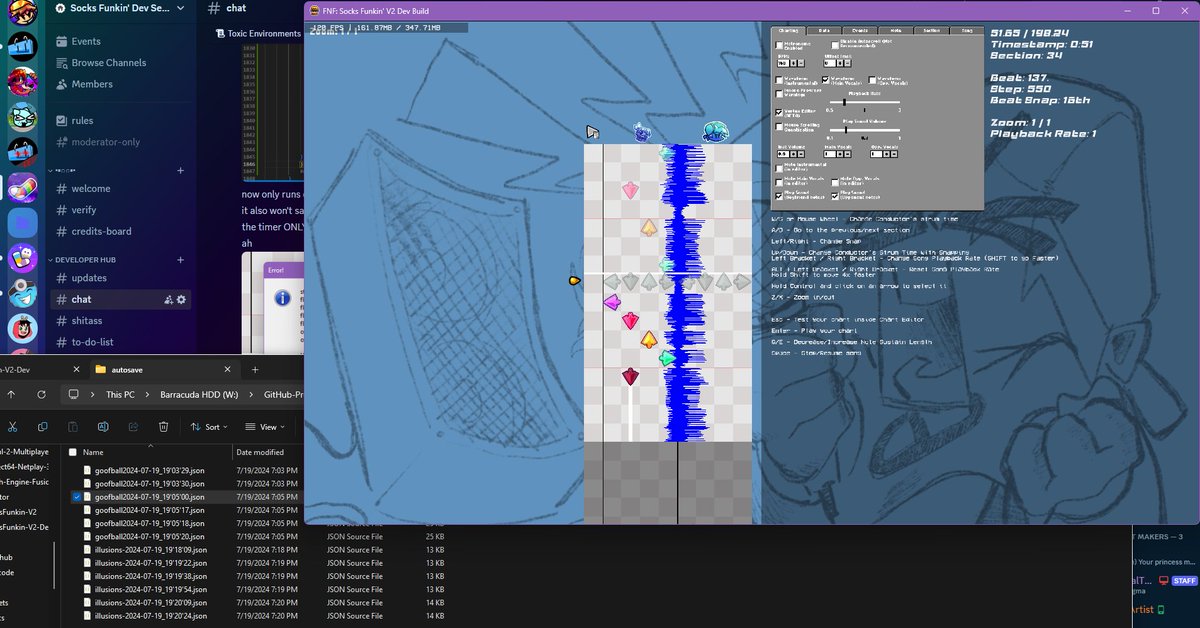The width and height of the screenshot is (1200, 628).
Task: Click the event column icon above the chart grid
Action: coord(592,132)
